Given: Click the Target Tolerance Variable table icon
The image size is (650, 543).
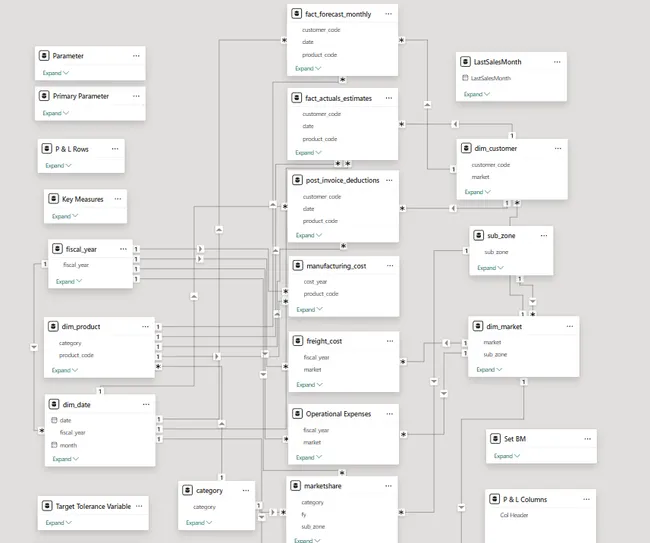Looking at the screenshot, I should tap(47, 506).
